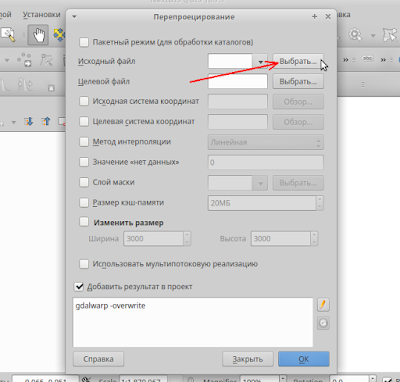The image size is (400, 382).
Task: Click the blue up-arrow layer icon
Action: (46, 121)
